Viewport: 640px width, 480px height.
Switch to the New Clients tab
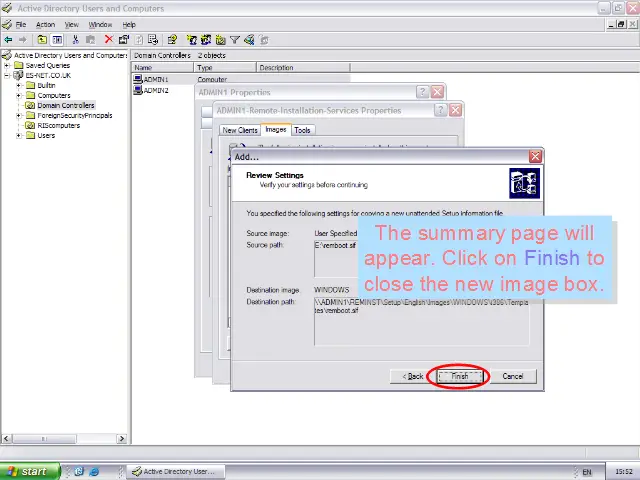(240, 130)
